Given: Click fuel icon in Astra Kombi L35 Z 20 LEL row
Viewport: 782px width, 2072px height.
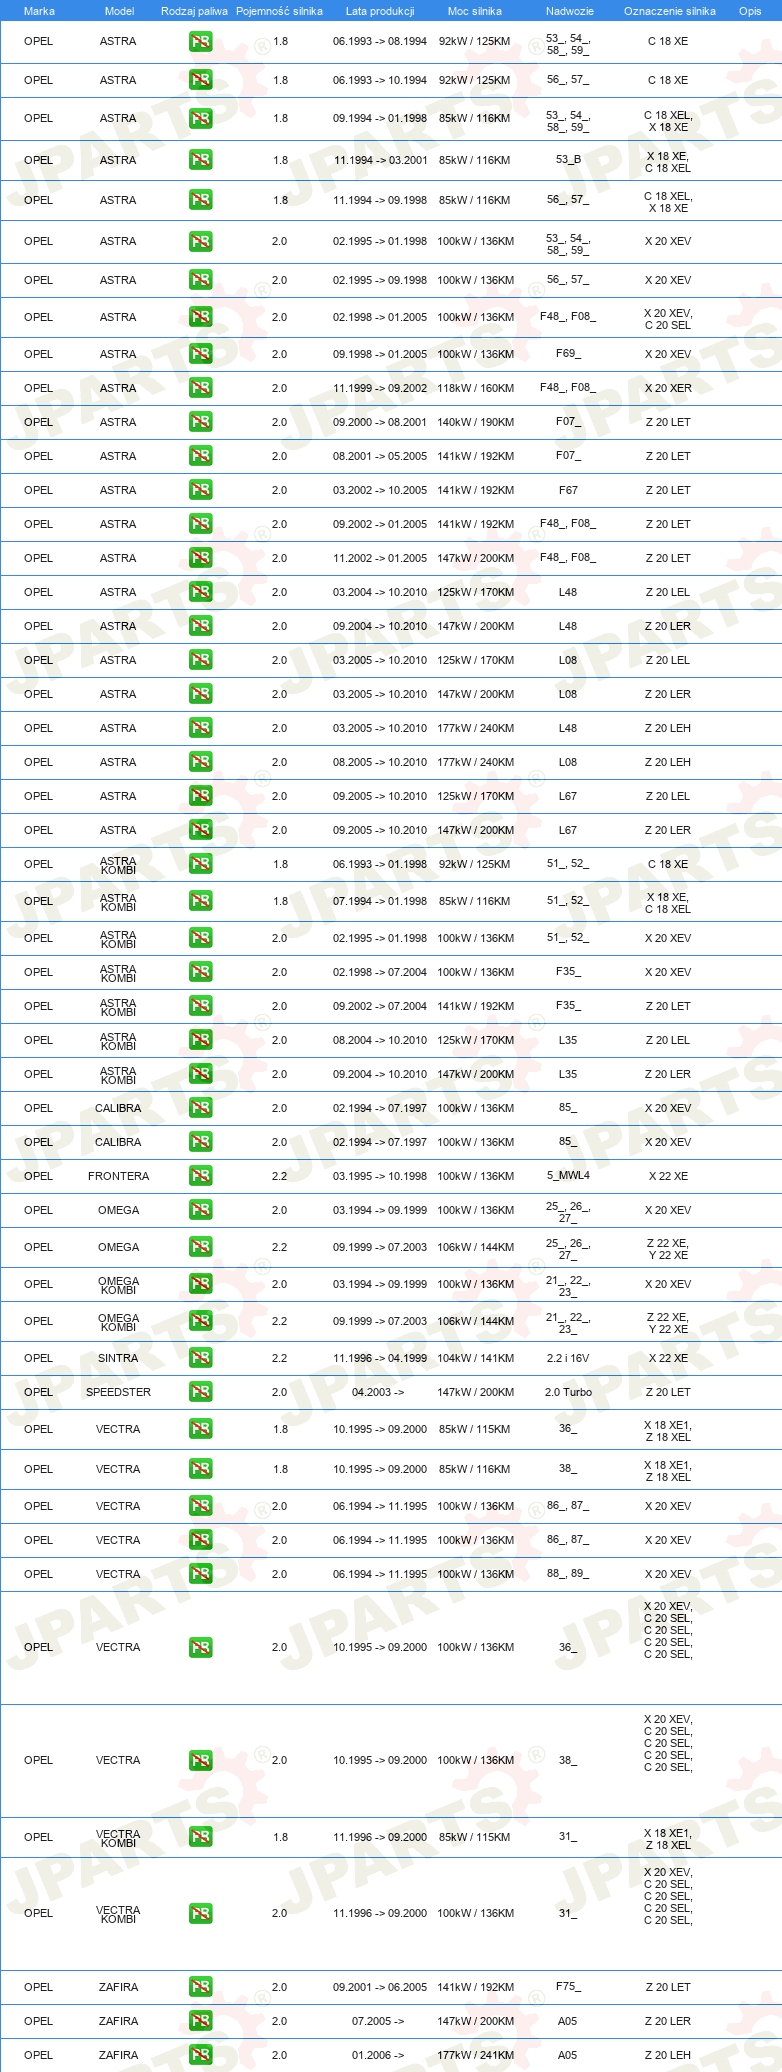Looking at the screenshot, I should click(x=200, y=1040).
